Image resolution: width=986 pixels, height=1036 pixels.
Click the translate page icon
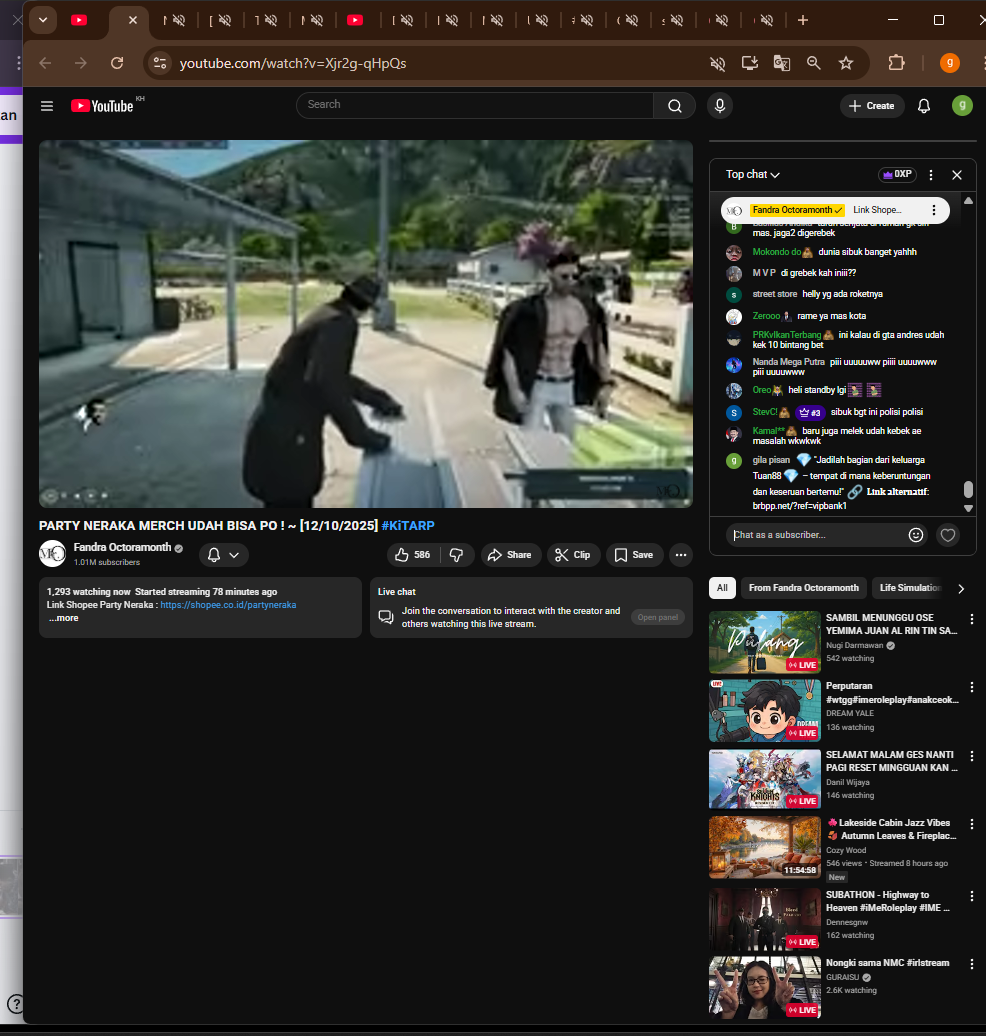[x=781, y=63]
